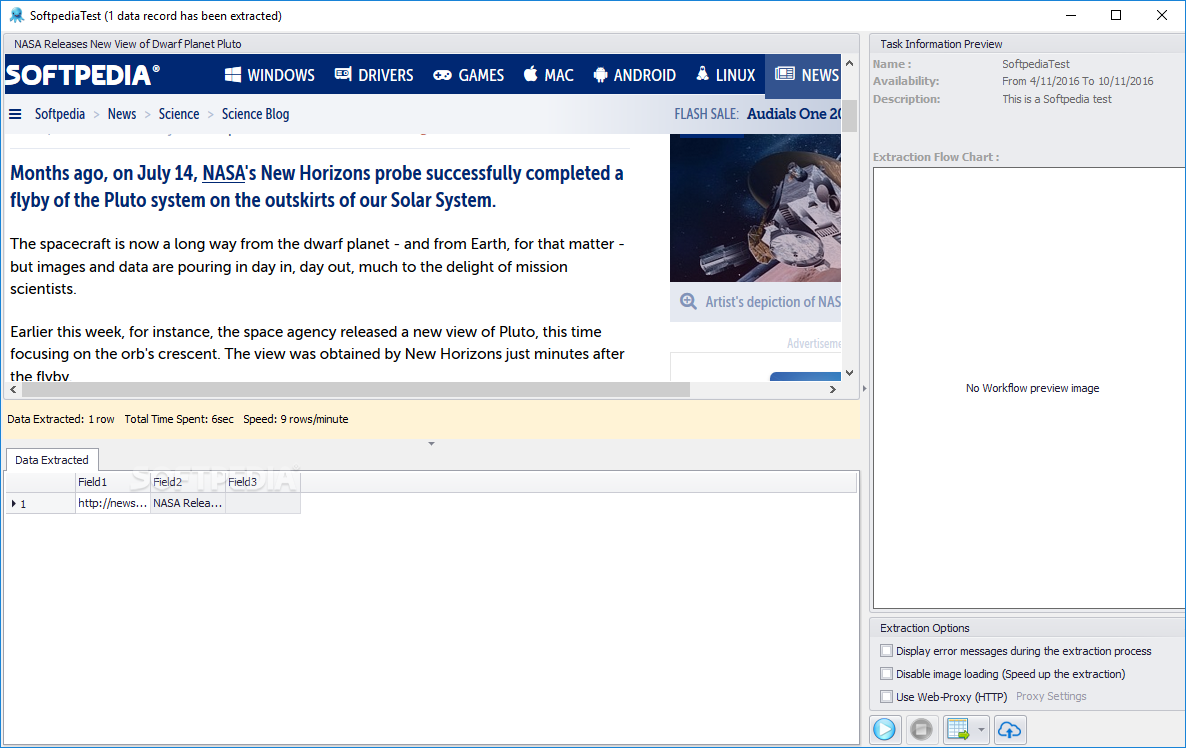The height and width of the screenshot is (748, 1186).
Task: Click the horizontal scrollbar left arrow
Action: coord(13,390)
